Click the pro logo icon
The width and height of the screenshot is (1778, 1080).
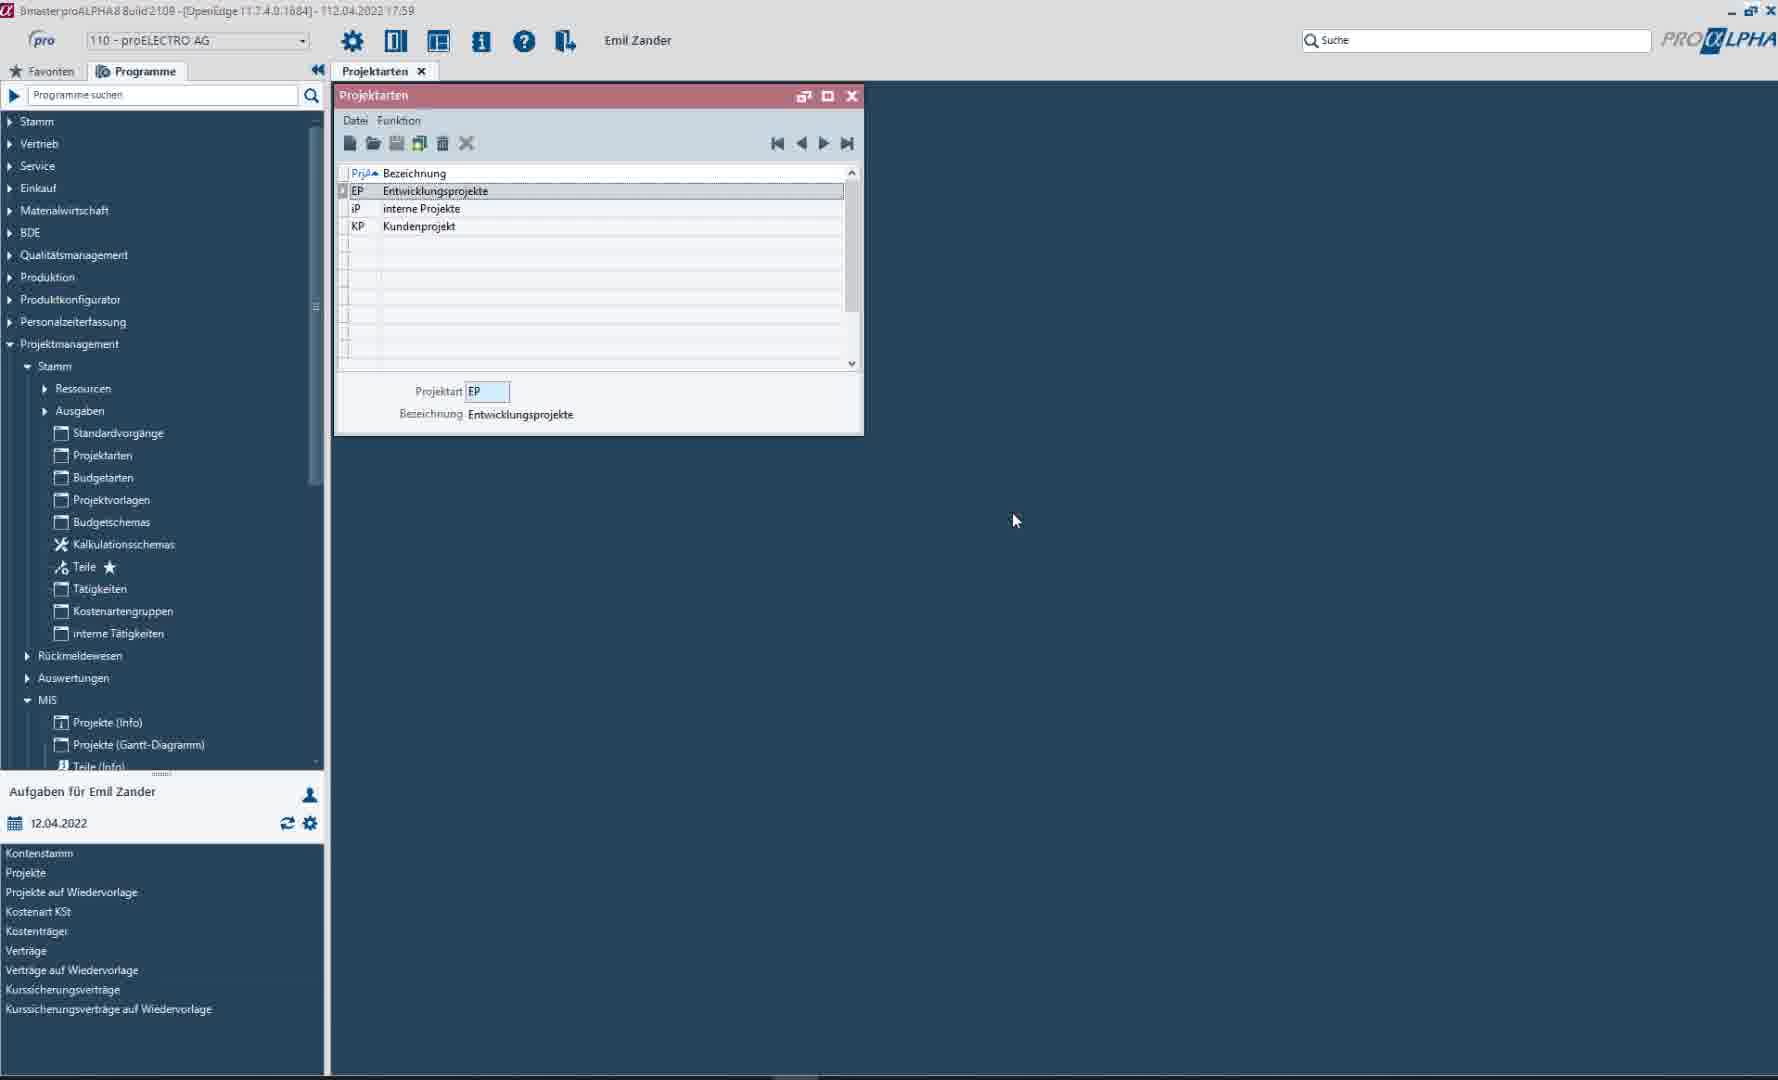42,40
